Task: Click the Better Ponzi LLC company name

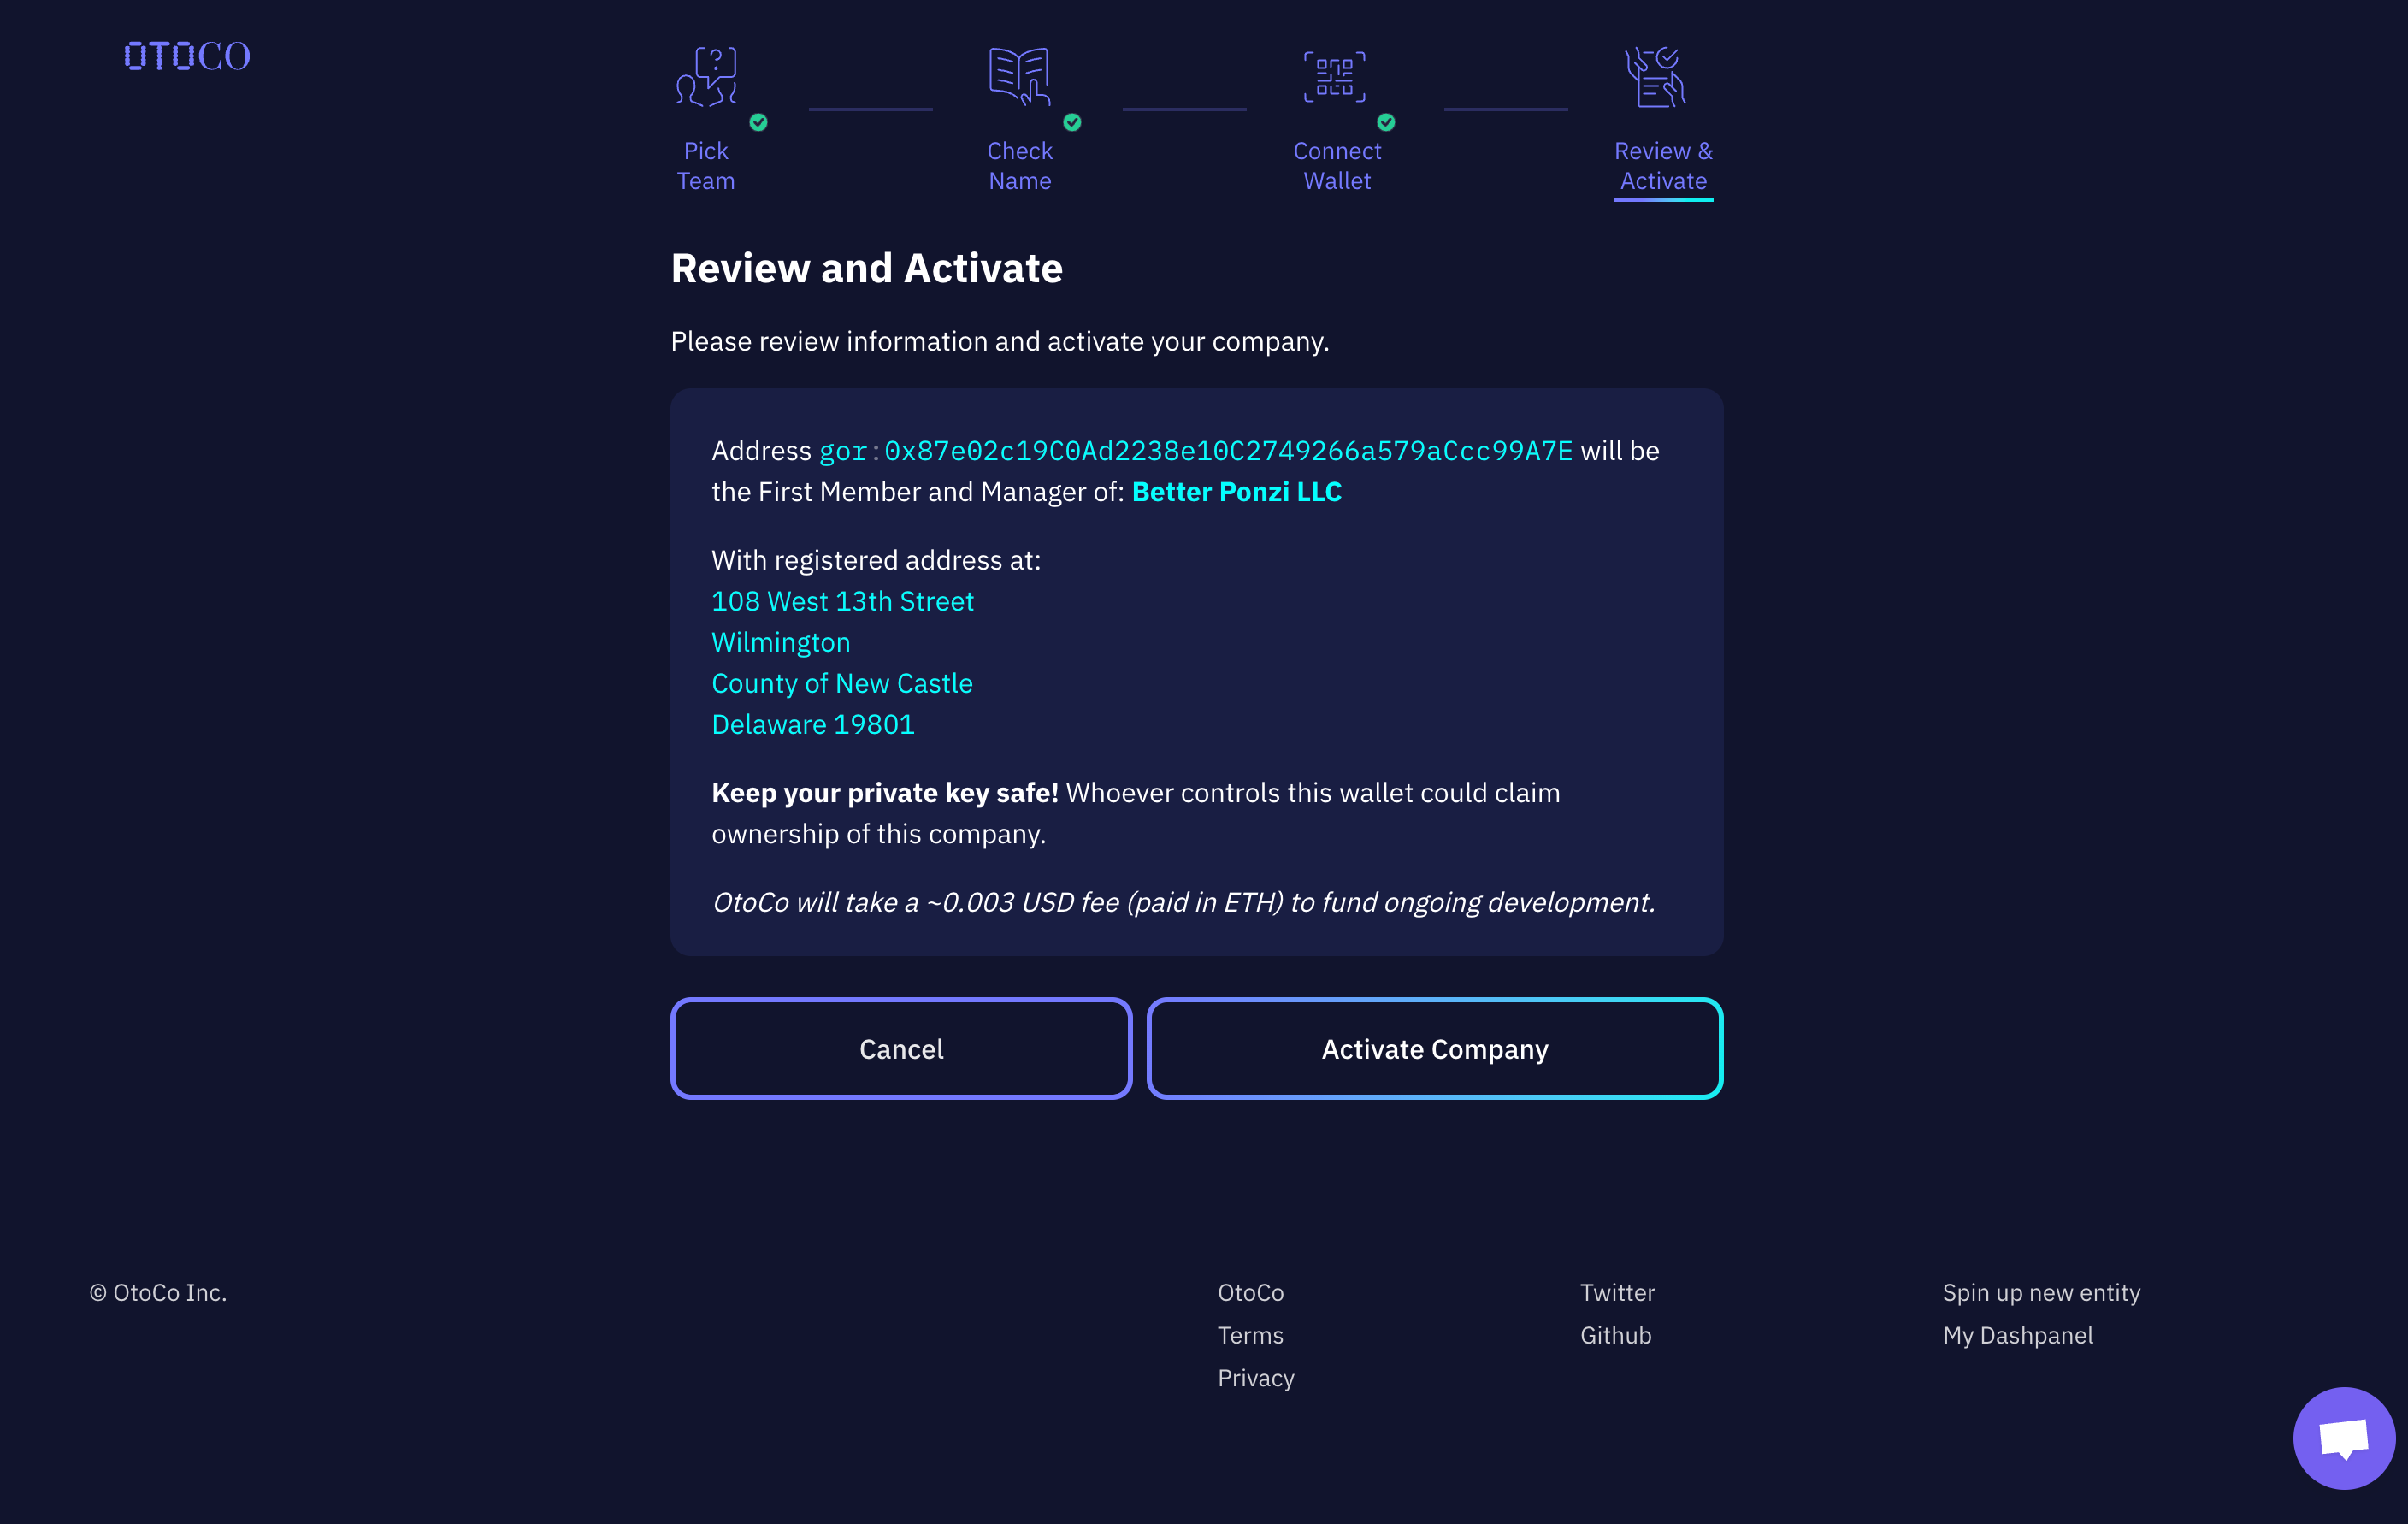Action: [x=1236, y=492]
